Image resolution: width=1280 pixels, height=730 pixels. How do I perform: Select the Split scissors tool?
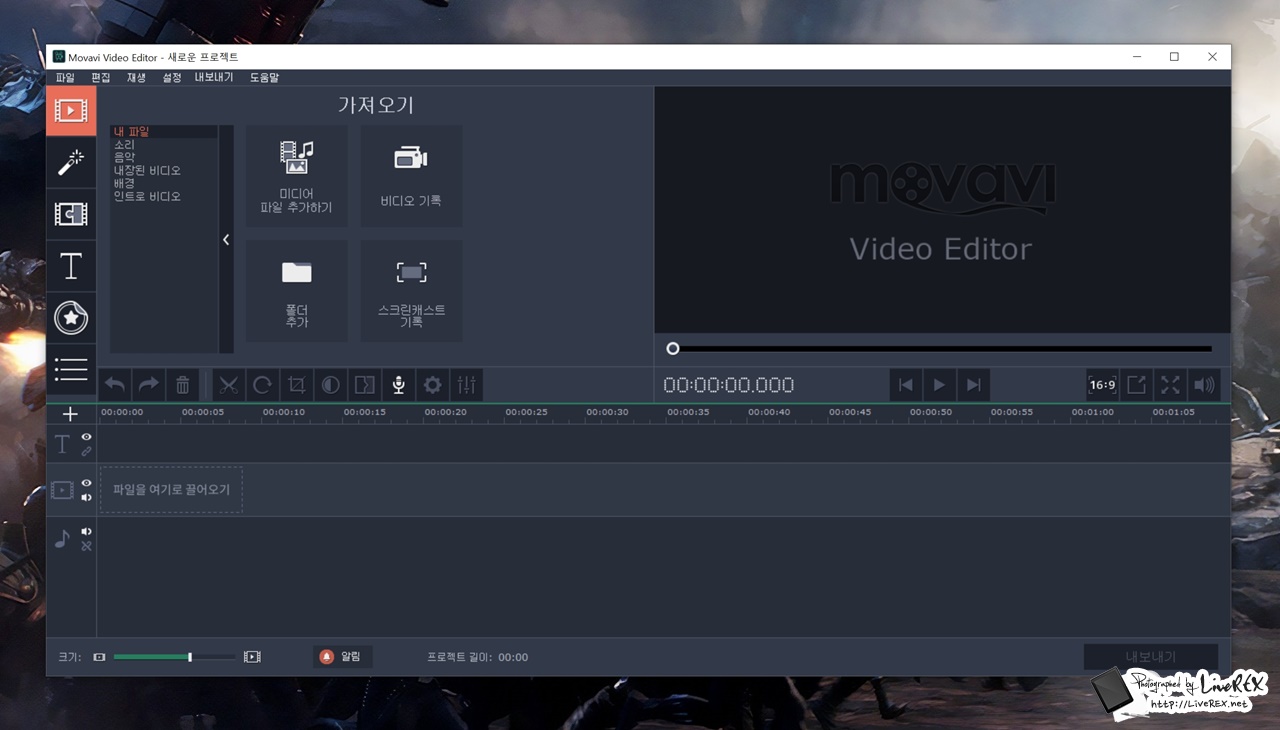click(x=229, y=385)
